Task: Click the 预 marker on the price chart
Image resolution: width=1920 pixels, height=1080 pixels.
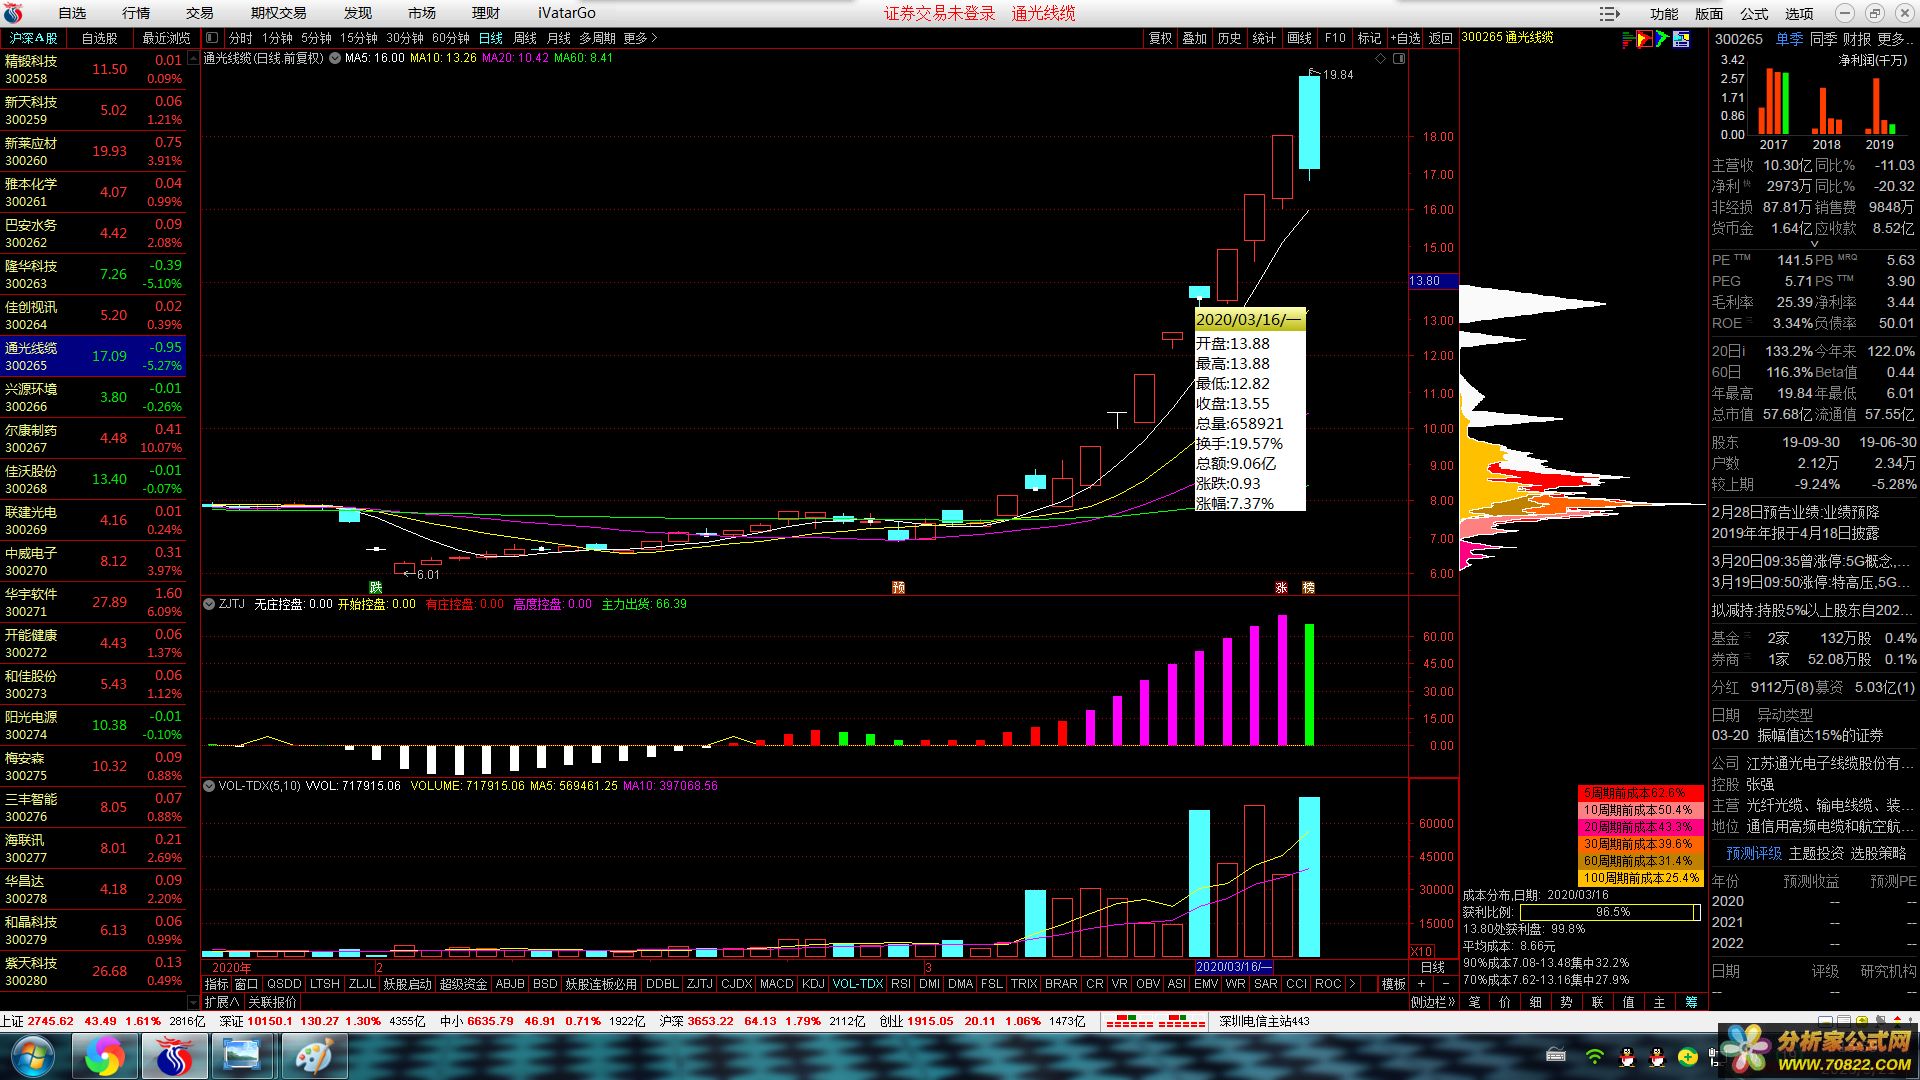Action: (x=898, y=587)
